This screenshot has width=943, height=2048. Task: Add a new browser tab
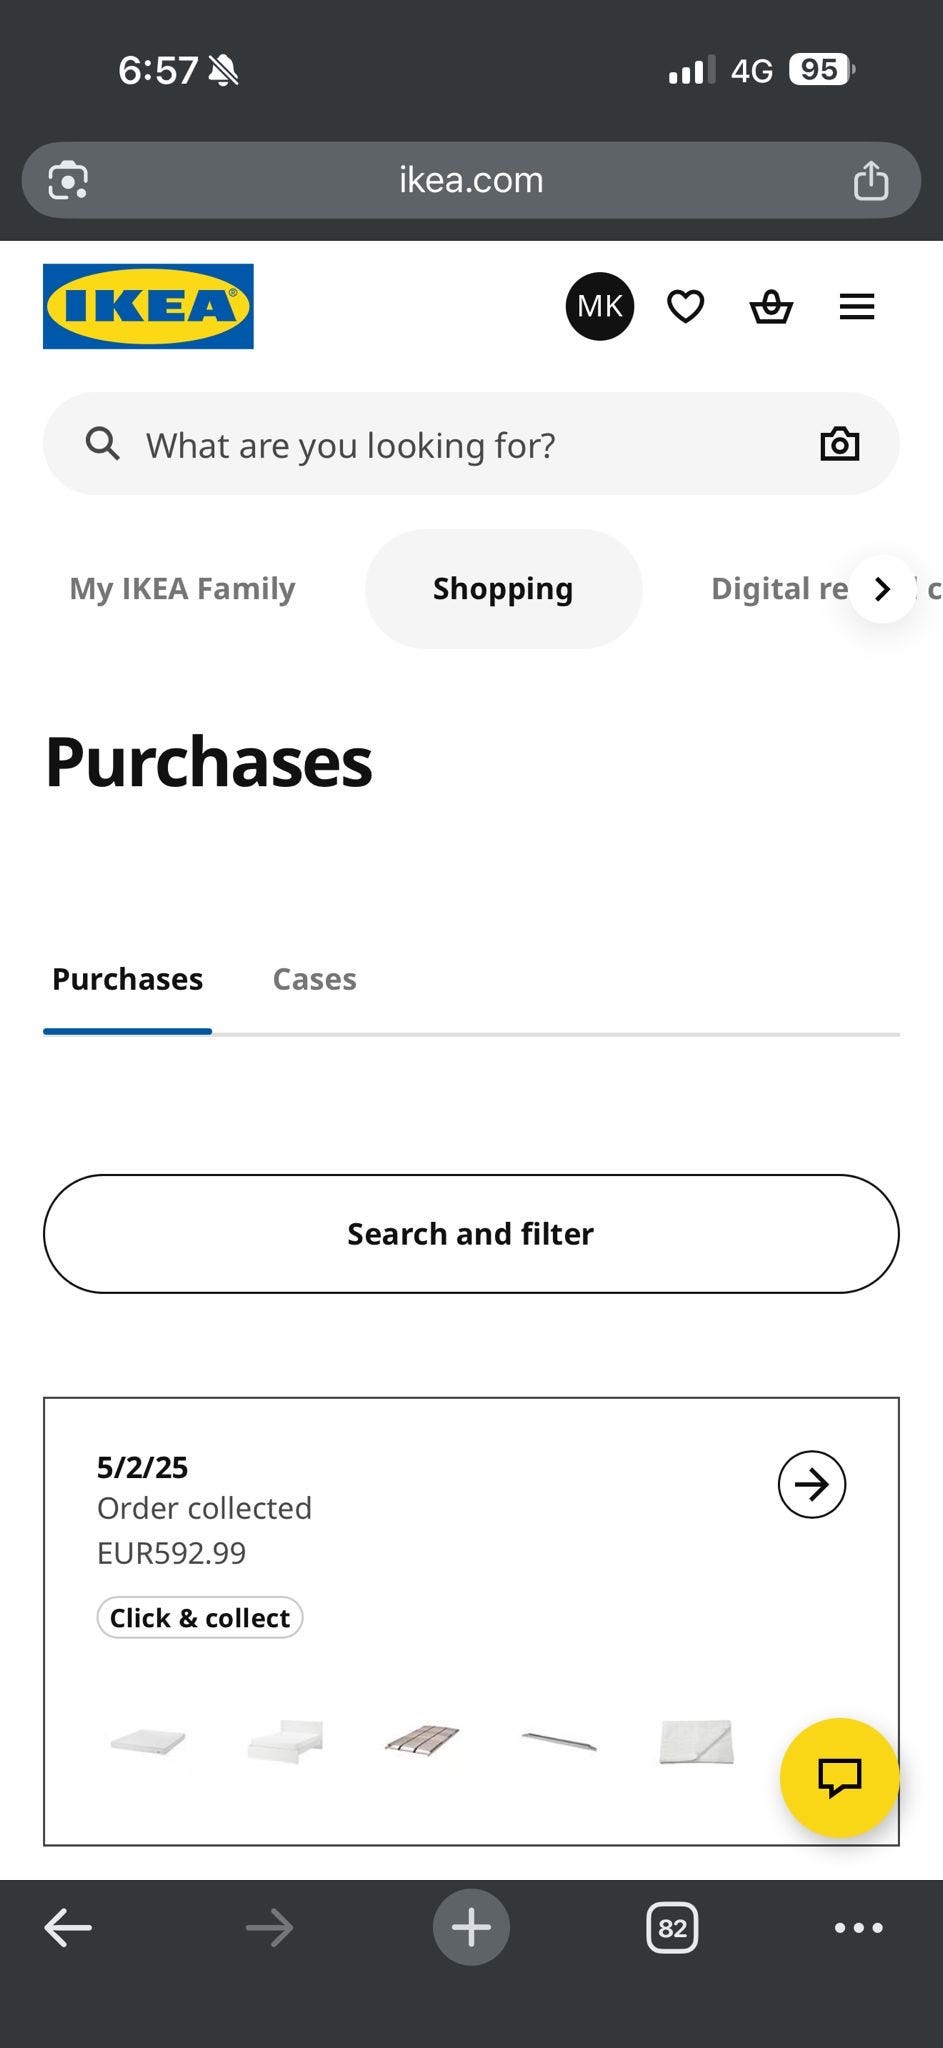(471, 1927)
